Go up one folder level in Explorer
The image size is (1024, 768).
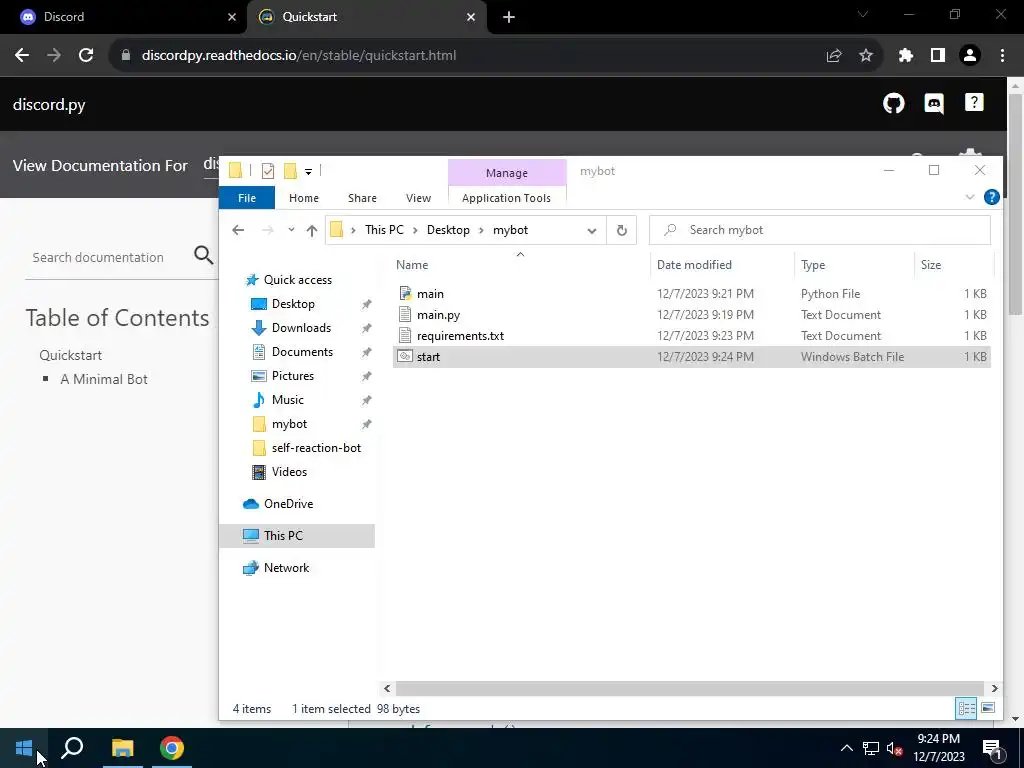pos(312,230)
